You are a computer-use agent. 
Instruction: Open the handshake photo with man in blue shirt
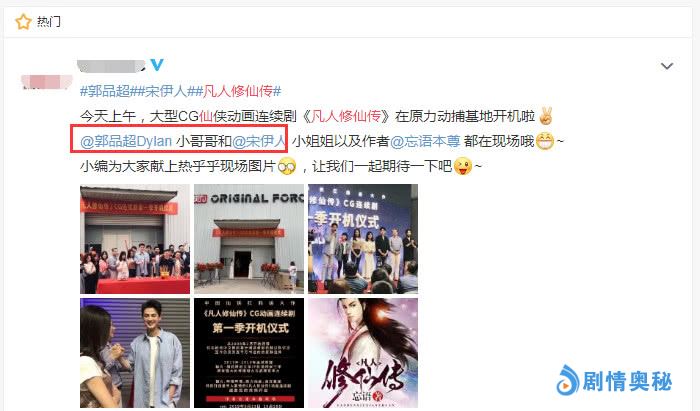(x=135, y=353)
